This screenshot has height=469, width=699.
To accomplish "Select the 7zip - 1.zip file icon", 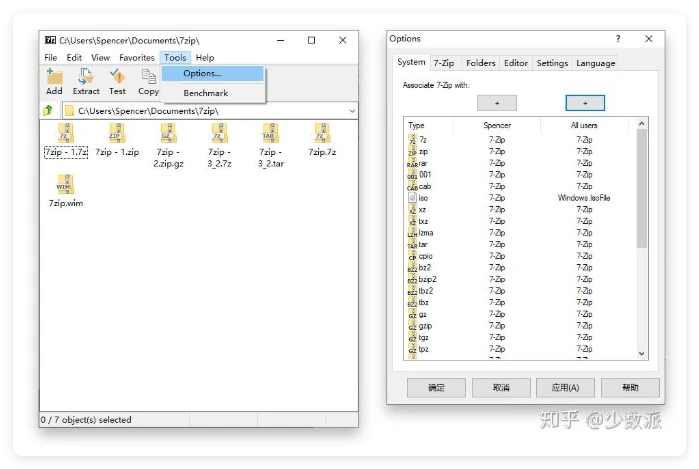I will point(117,134).
